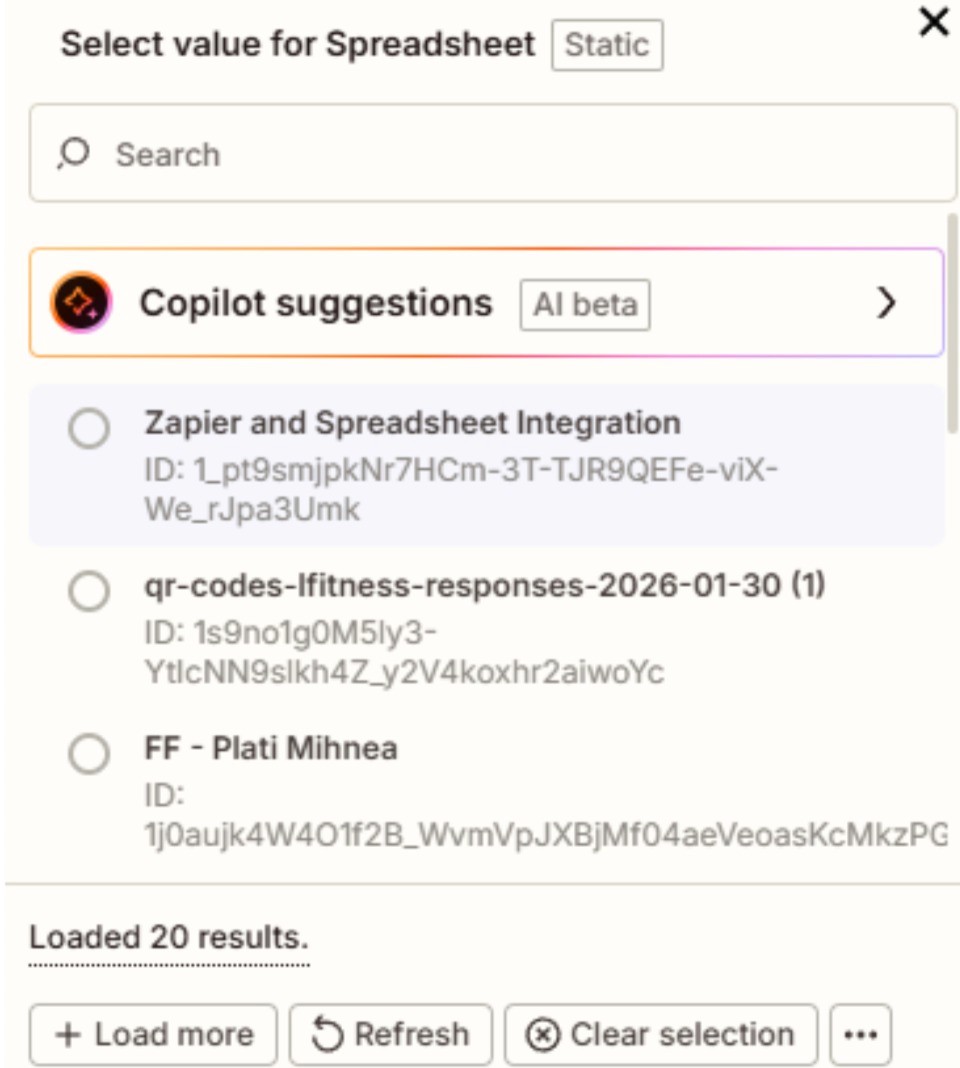Screen dimensions: 960x1068
Task: Select Zapier and Spreadsheet Integration radio button
Action: coord(89,430)
